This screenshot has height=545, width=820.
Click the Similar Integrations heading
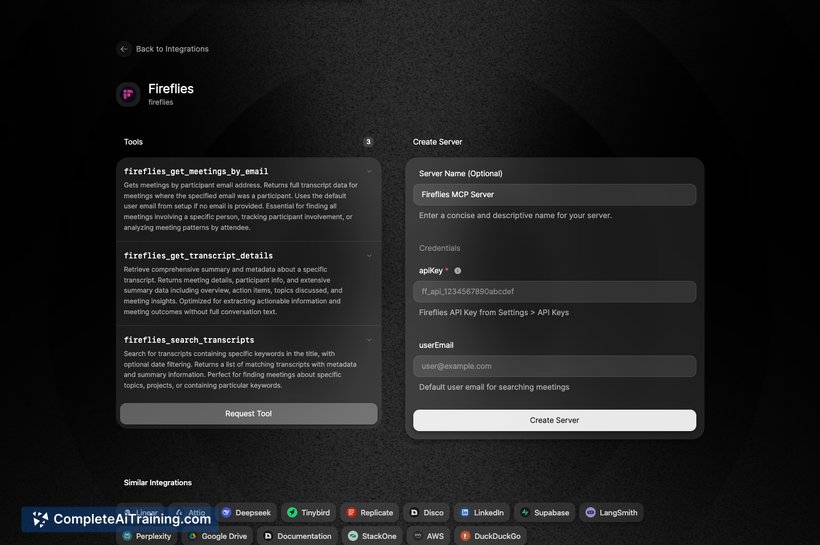click(158, 483)
